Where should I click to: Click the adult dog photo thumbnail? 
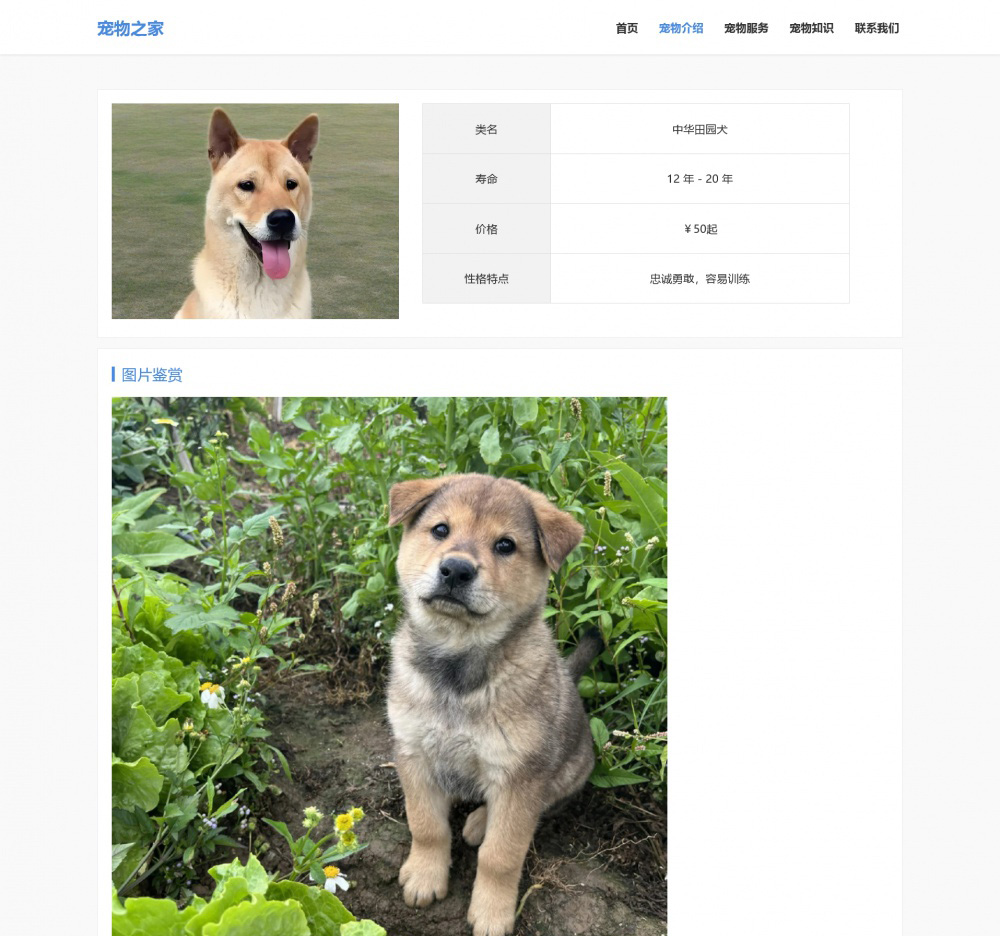click(255, 211)
